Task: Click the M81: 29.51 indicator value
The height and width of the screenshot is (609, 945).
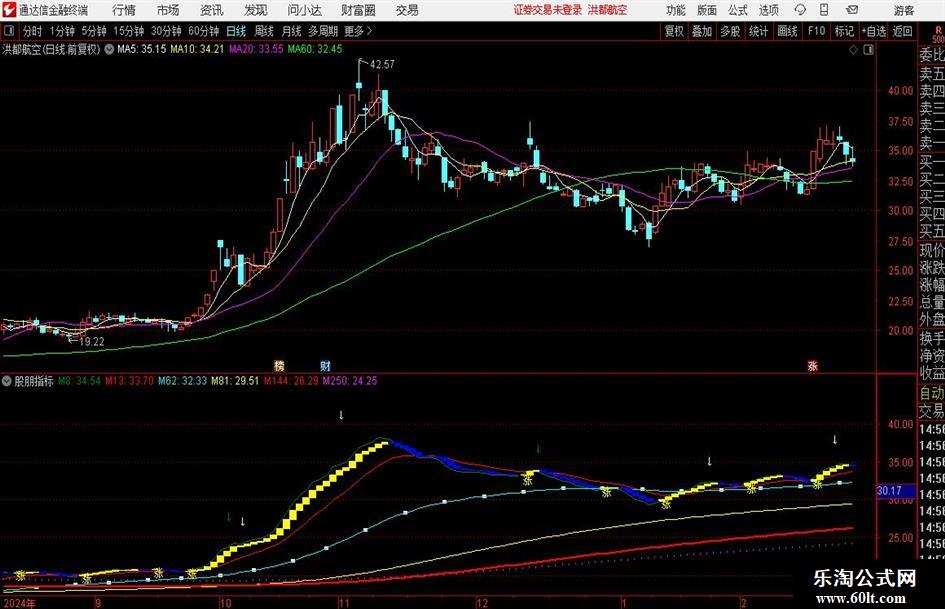Action: tap(235, 381)
